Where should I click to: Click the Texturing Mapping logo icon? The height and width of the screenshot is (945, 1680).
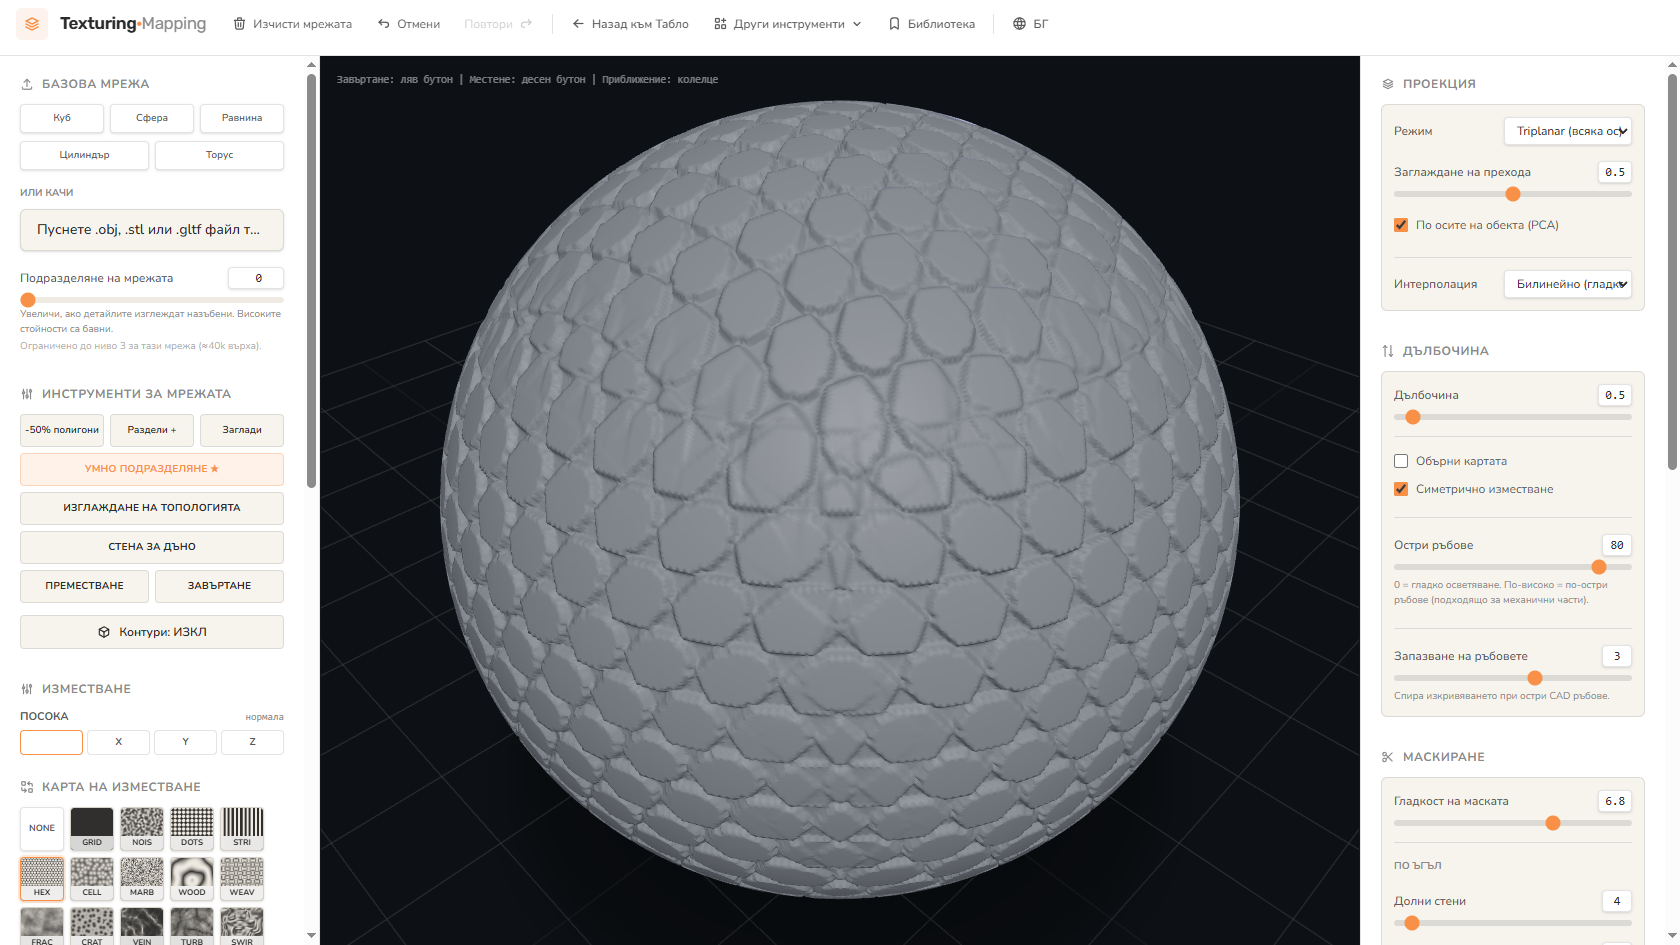(x=32, y=24)
